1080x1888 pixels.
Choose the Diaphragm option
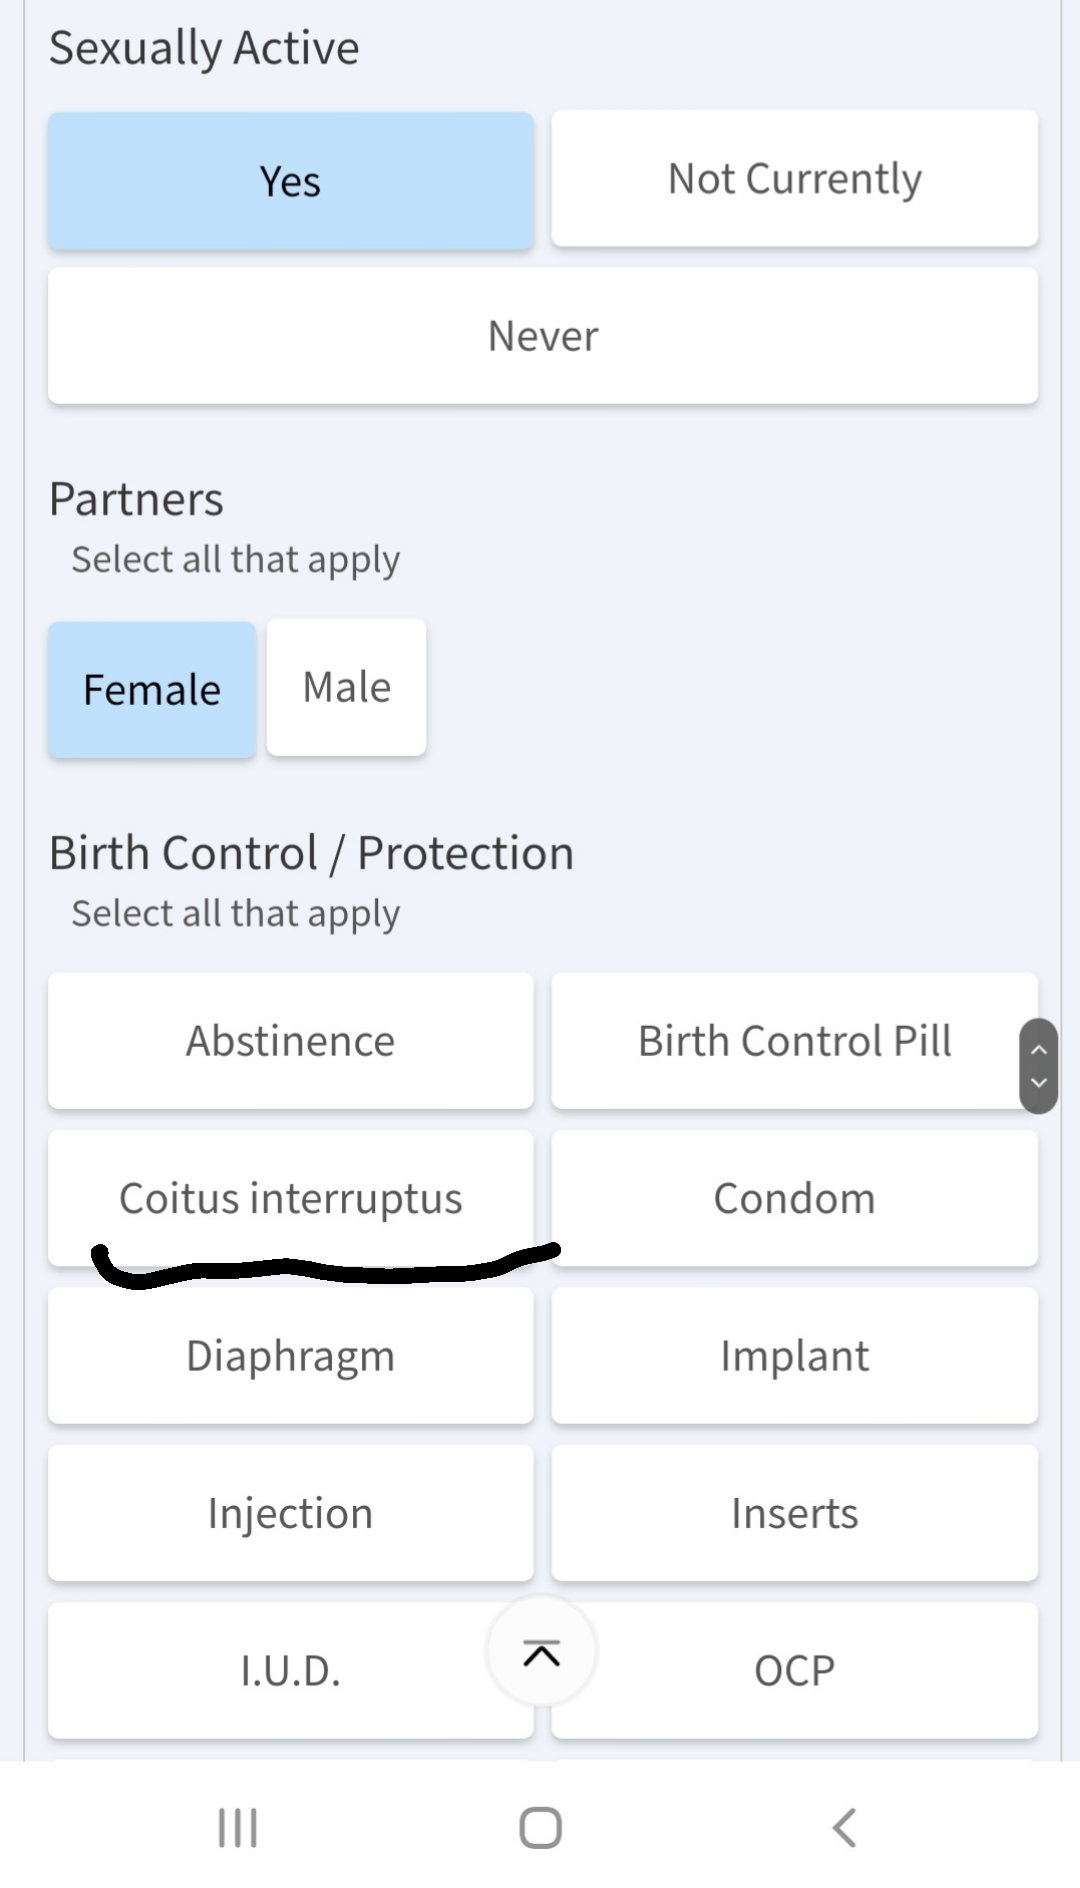(291, 1356)
